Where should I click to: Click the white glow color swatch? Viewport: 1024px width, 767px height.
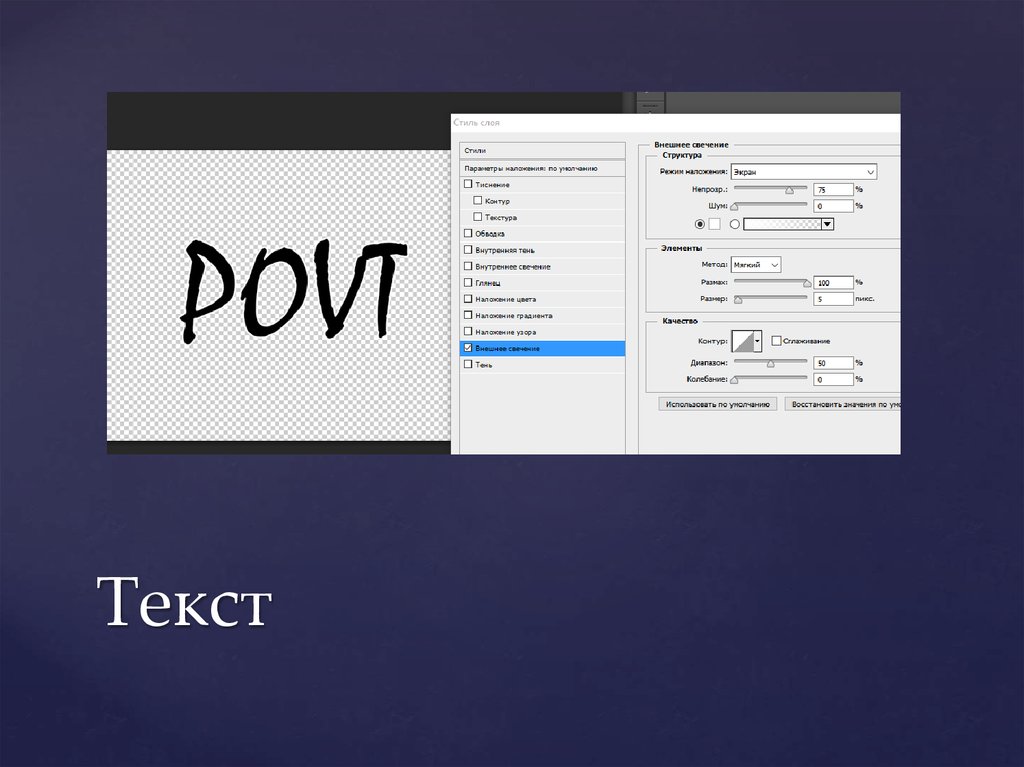coord(714,224)
